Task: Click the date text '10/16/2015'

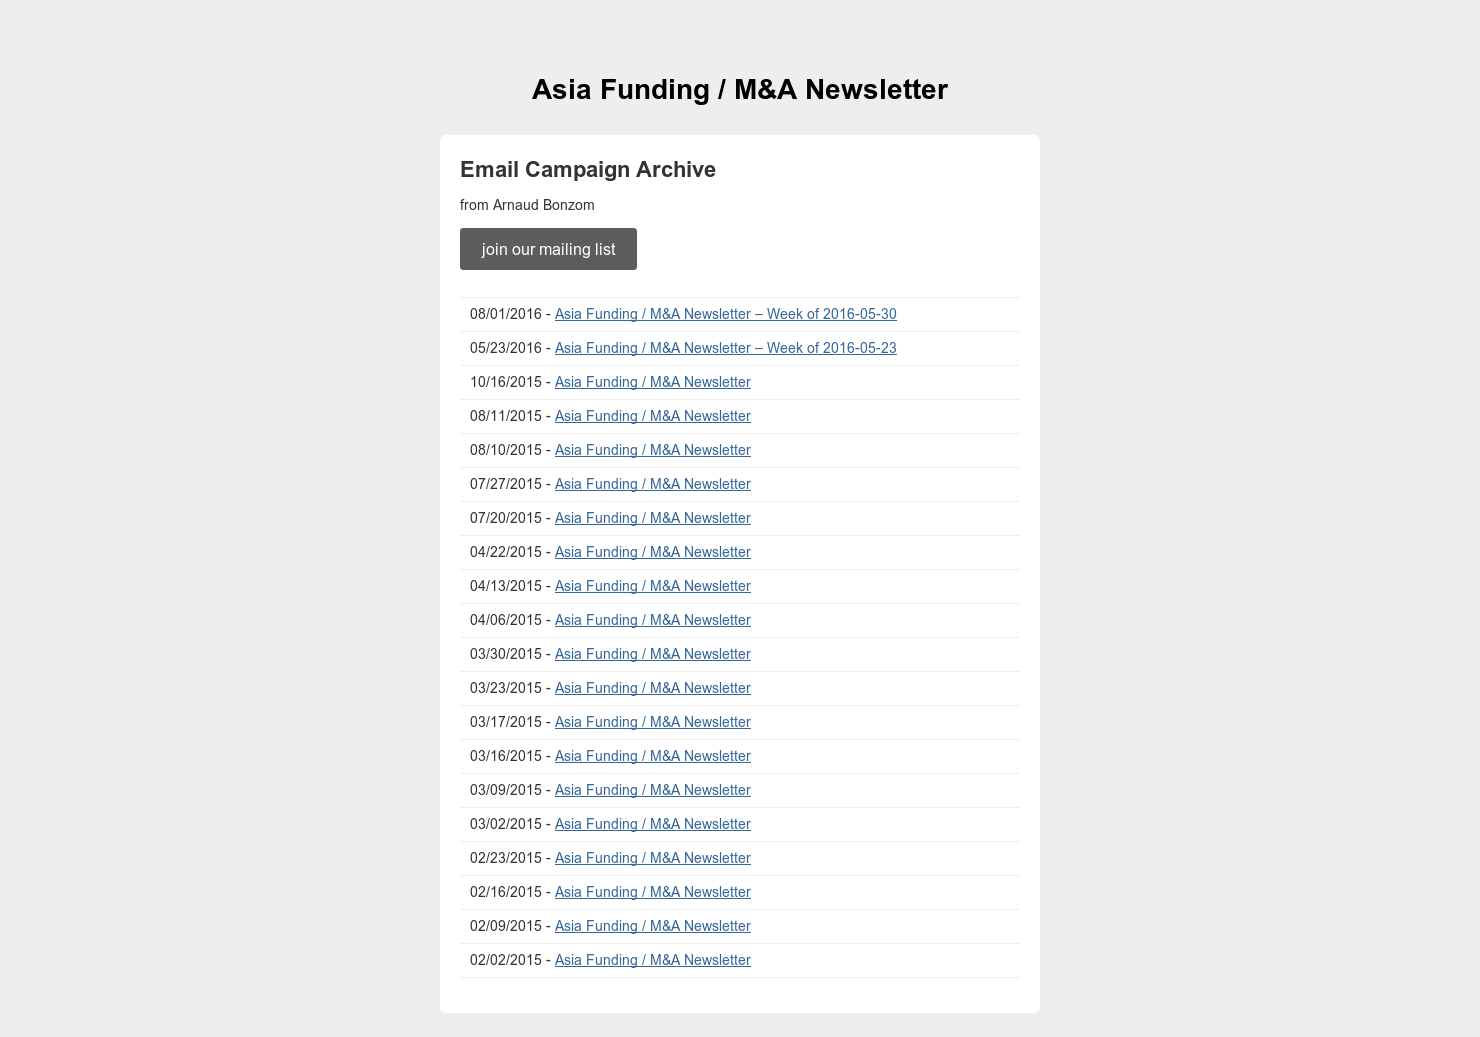Action: coord(506,382)
